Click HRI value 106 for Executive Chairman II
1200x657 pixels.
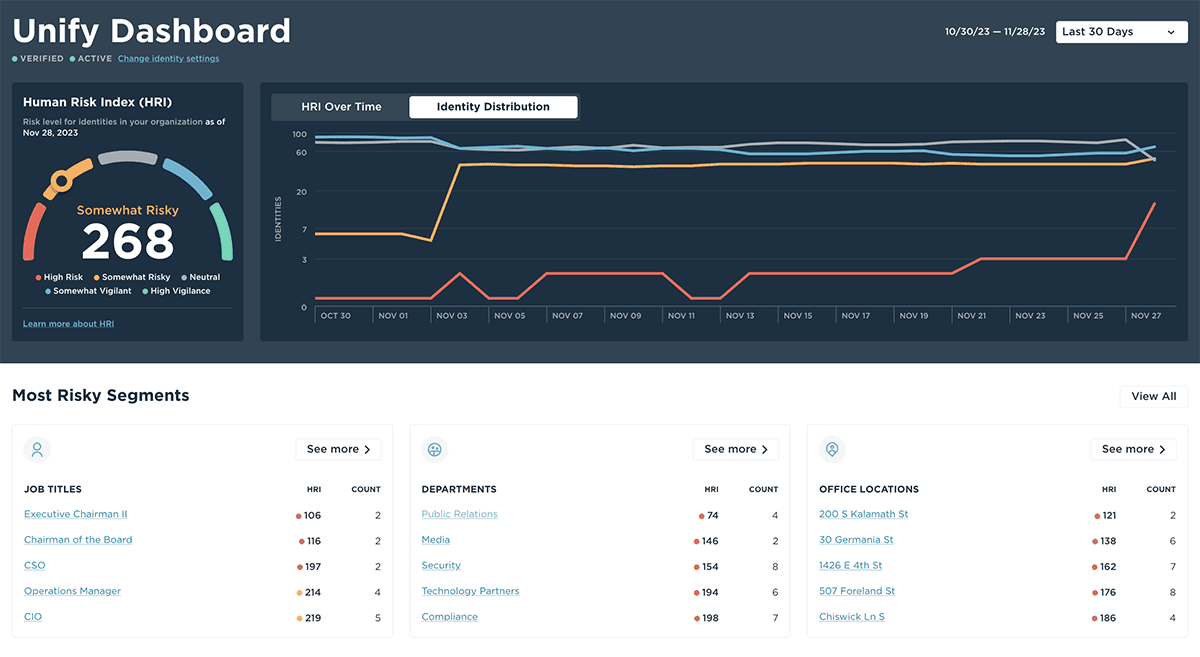[312, 516]
